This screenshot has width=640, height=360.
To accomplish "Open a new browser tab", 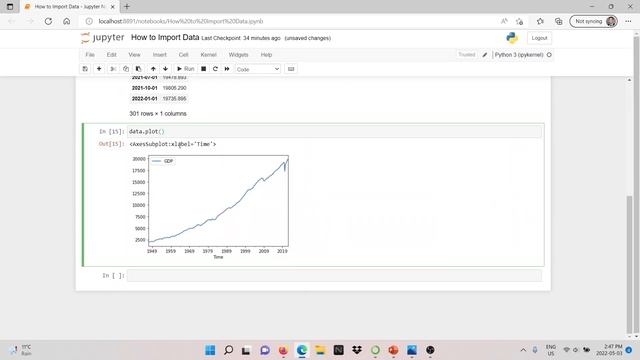I will [x=127, y=7].
